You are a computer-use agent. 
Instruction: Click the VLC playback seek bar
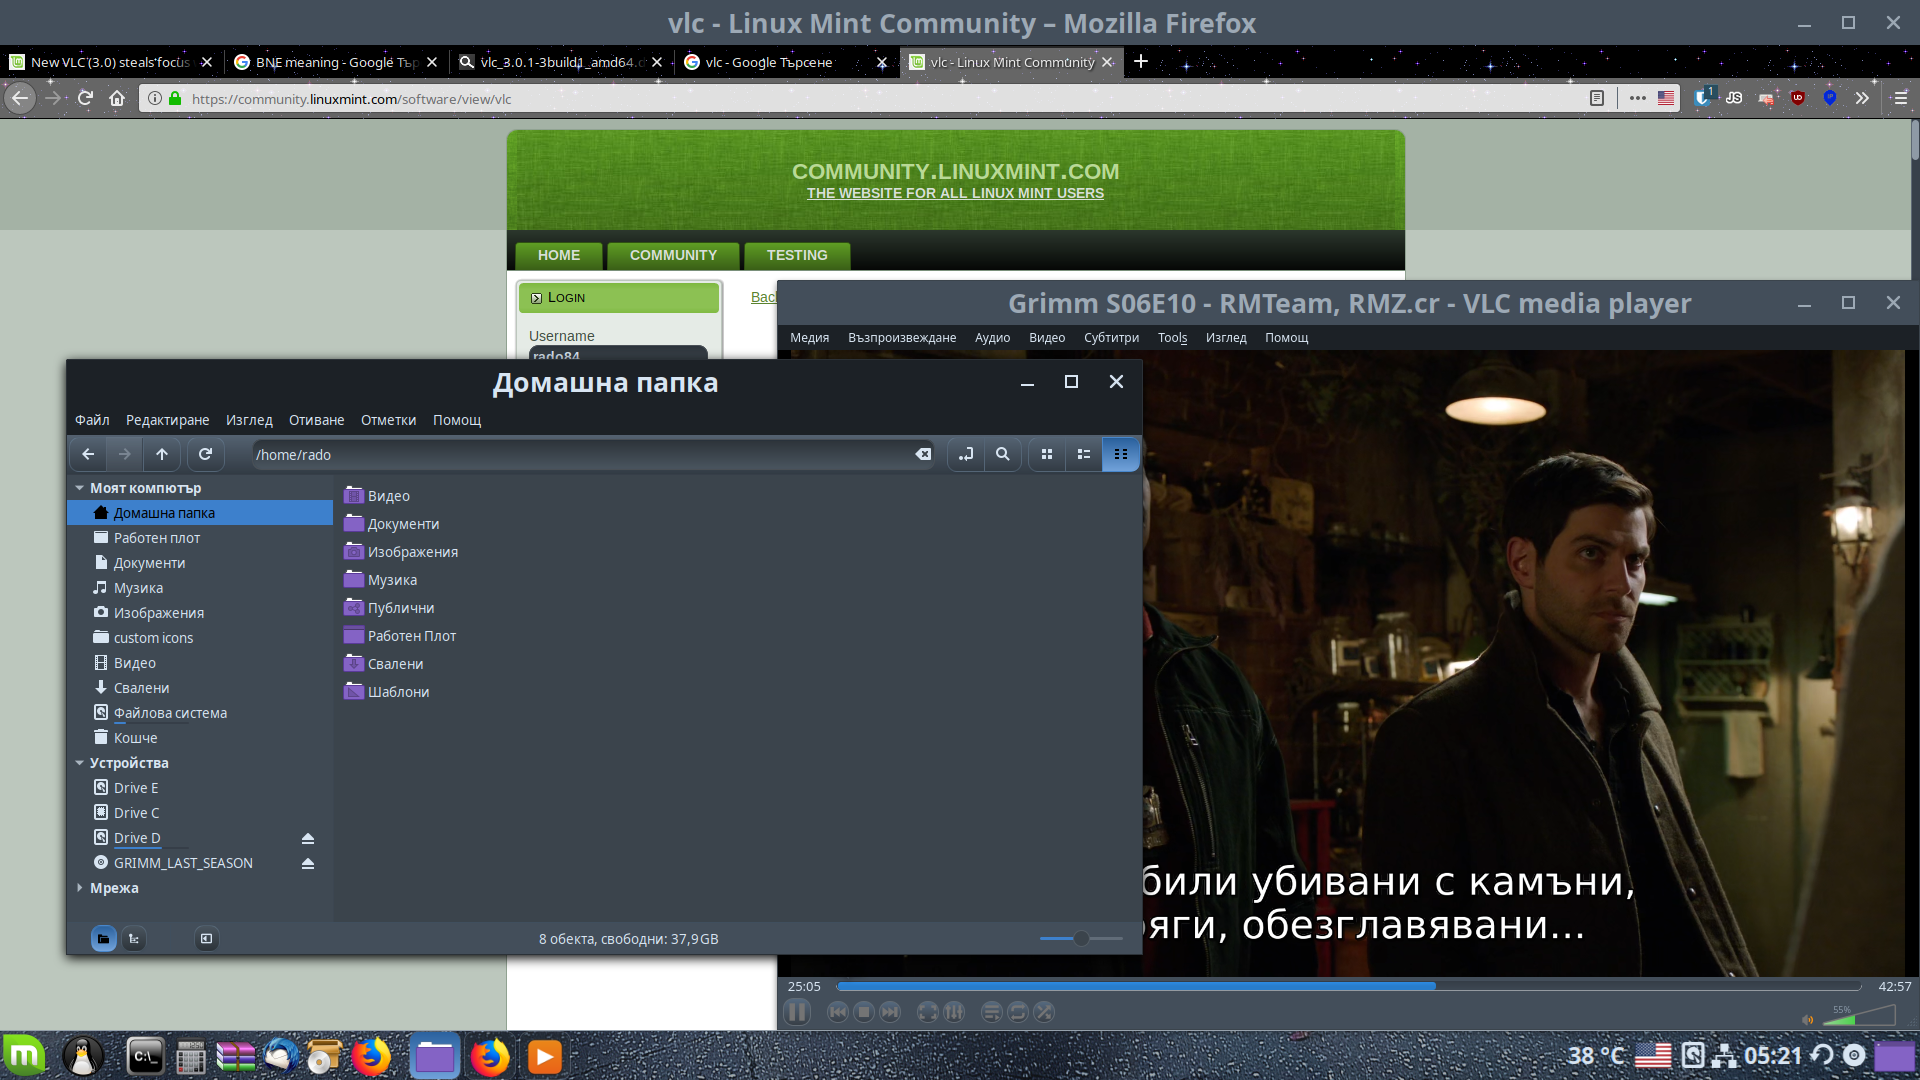point(1348,986)
